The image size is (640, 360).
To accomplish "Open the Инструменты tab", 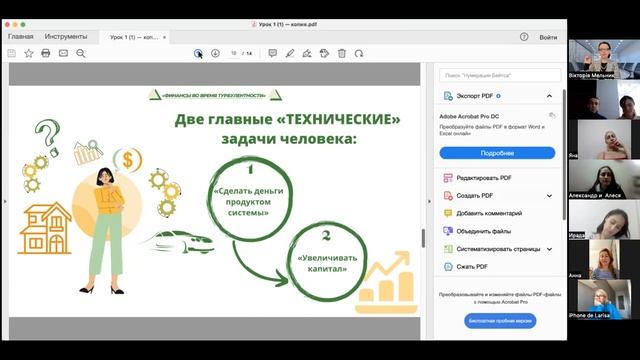I will [x=66, y=36].
